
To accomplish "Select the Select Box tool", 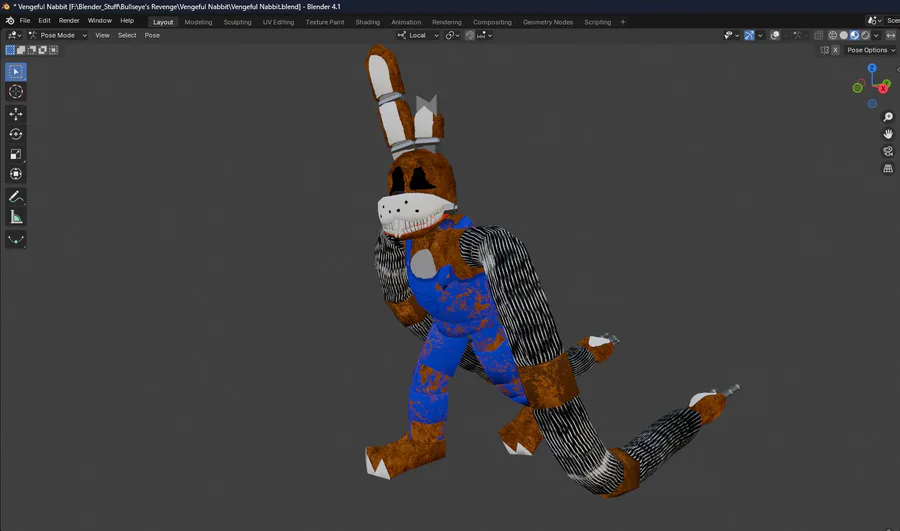I will click(x=15, y=72).
